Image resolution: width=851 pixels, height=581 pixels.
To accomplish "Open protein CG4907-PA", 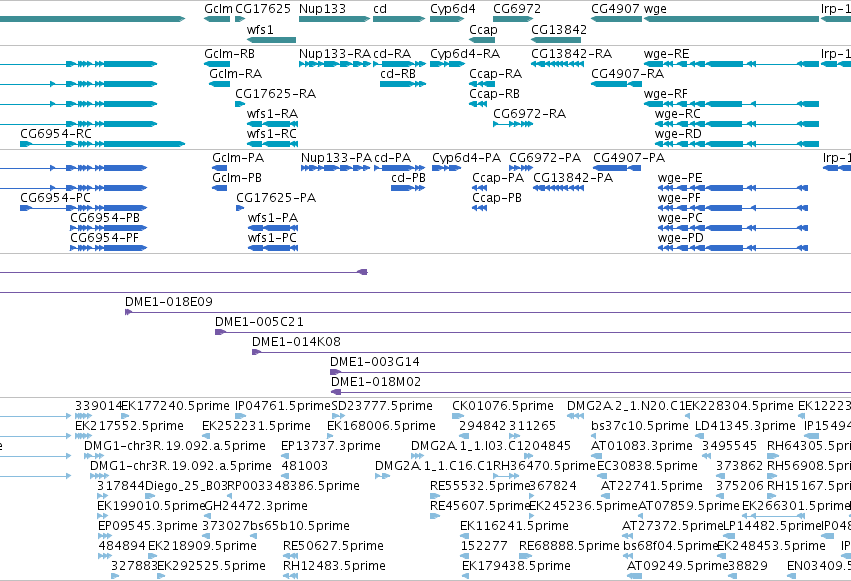I will [x=629, y=158].
